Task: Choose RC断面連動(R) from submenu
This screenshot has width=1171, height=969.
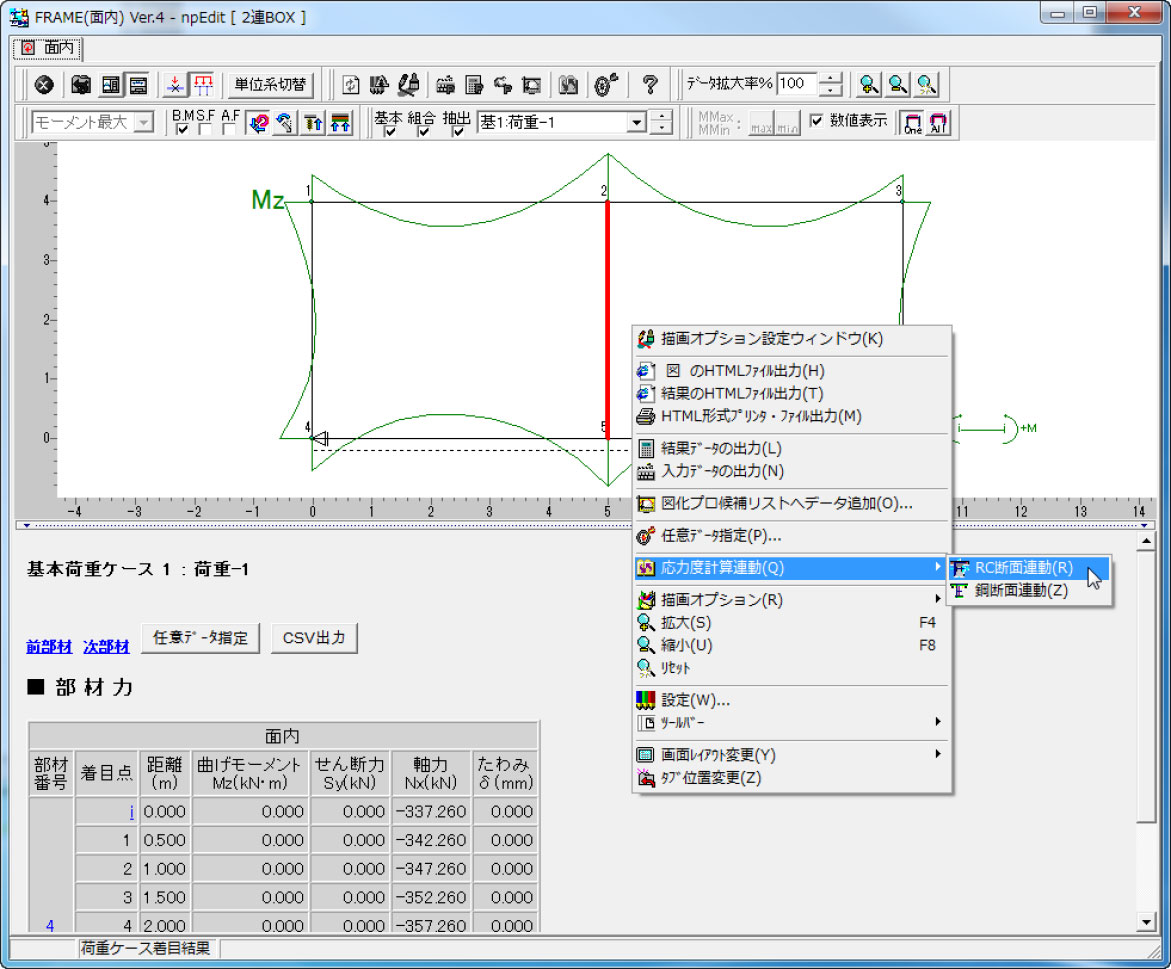Action: click(1029, 567)
